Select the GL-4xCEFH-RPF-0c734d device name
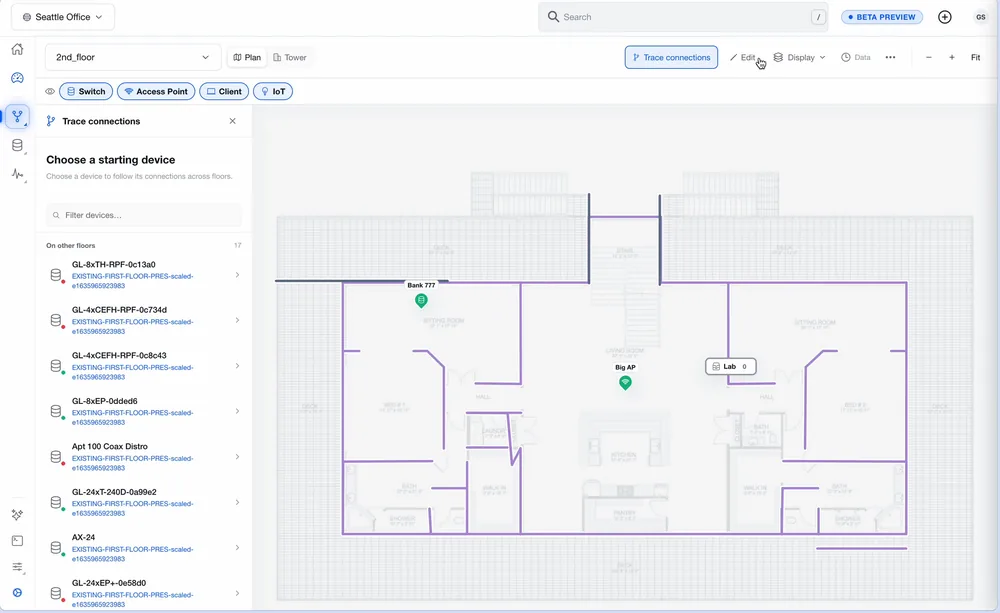Image resolution: width=1000 pixels, height=613 pixels. [x=119, y=310]
